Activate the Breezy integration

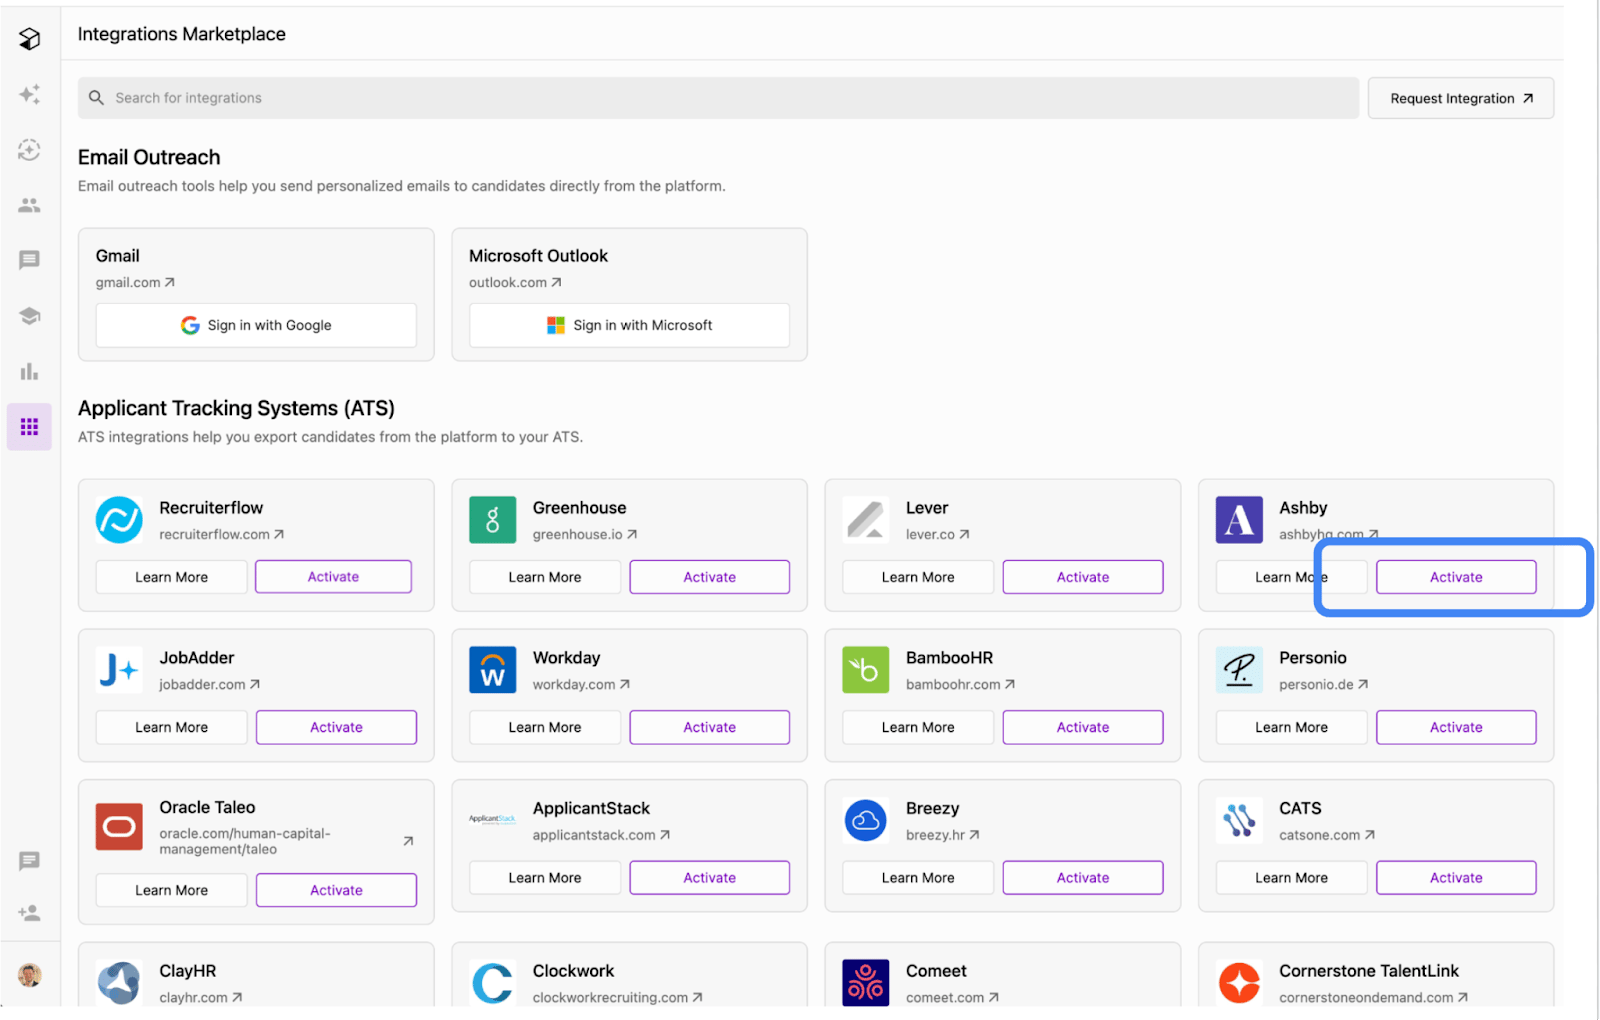click(1083, 878)
